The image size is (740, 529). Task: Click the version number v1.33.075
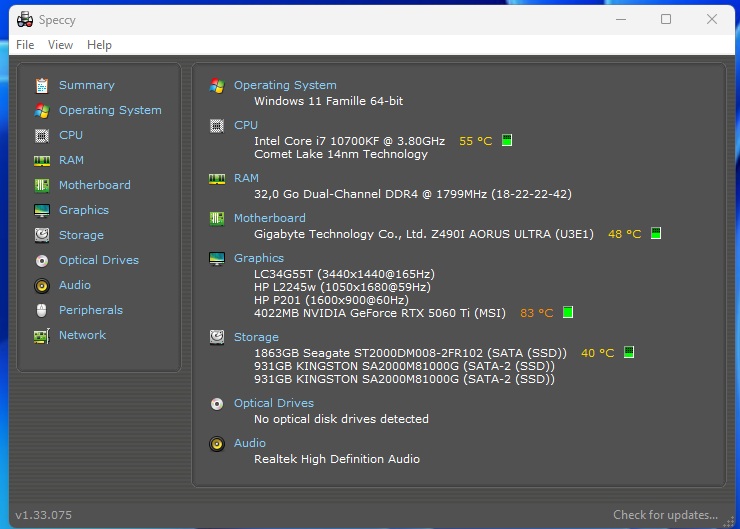click(x=43, y=515)
